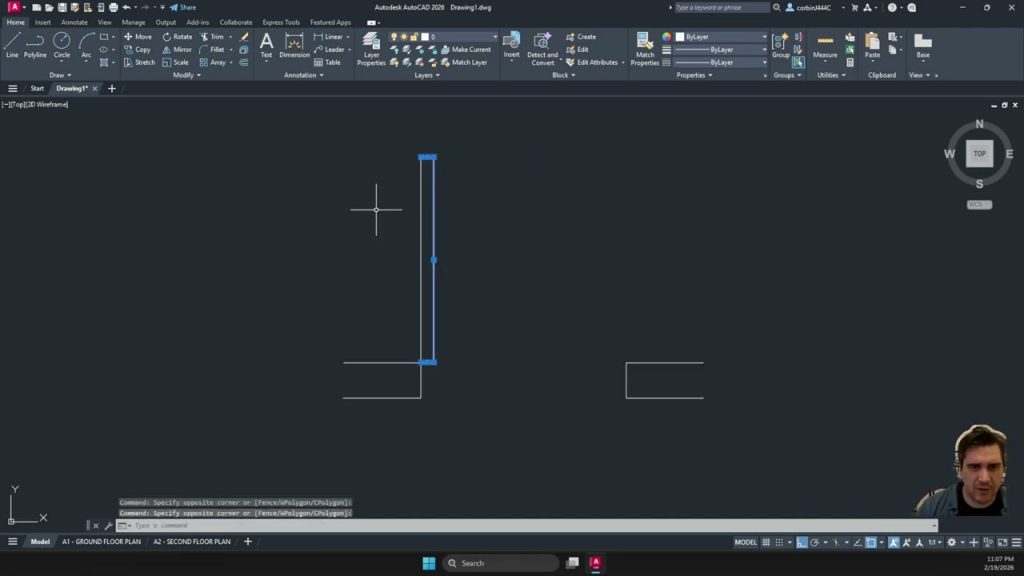This screenshot has height=576, width=1024.
Task: Choose the Mirror tool
Action: click(176, 49)
